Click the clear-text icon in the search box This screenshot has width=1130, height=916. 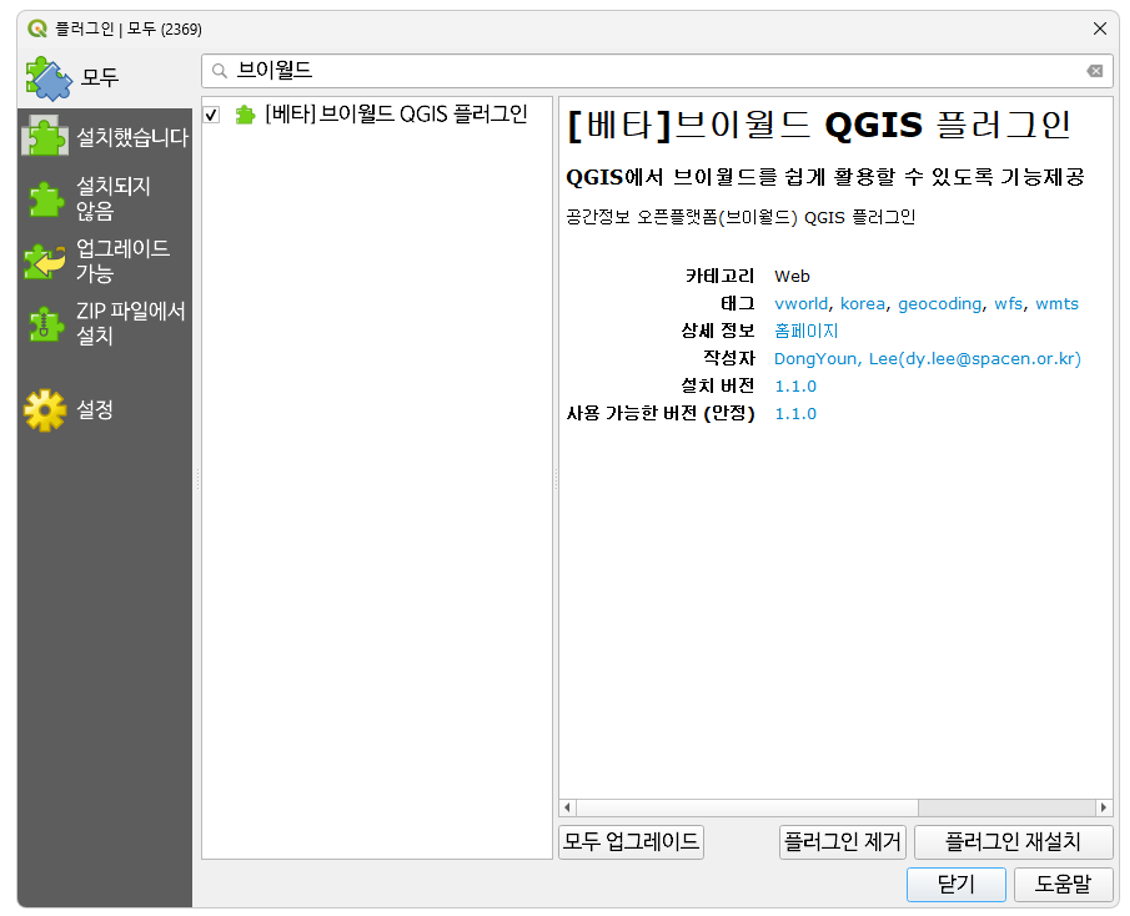pos(1095,71)
